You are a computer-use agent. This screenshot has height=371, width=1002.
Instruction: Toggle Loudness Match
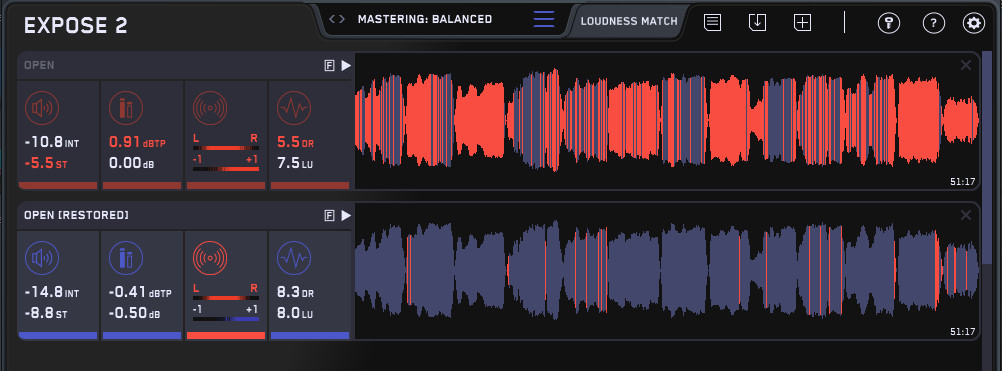click(x=629, y=21)
